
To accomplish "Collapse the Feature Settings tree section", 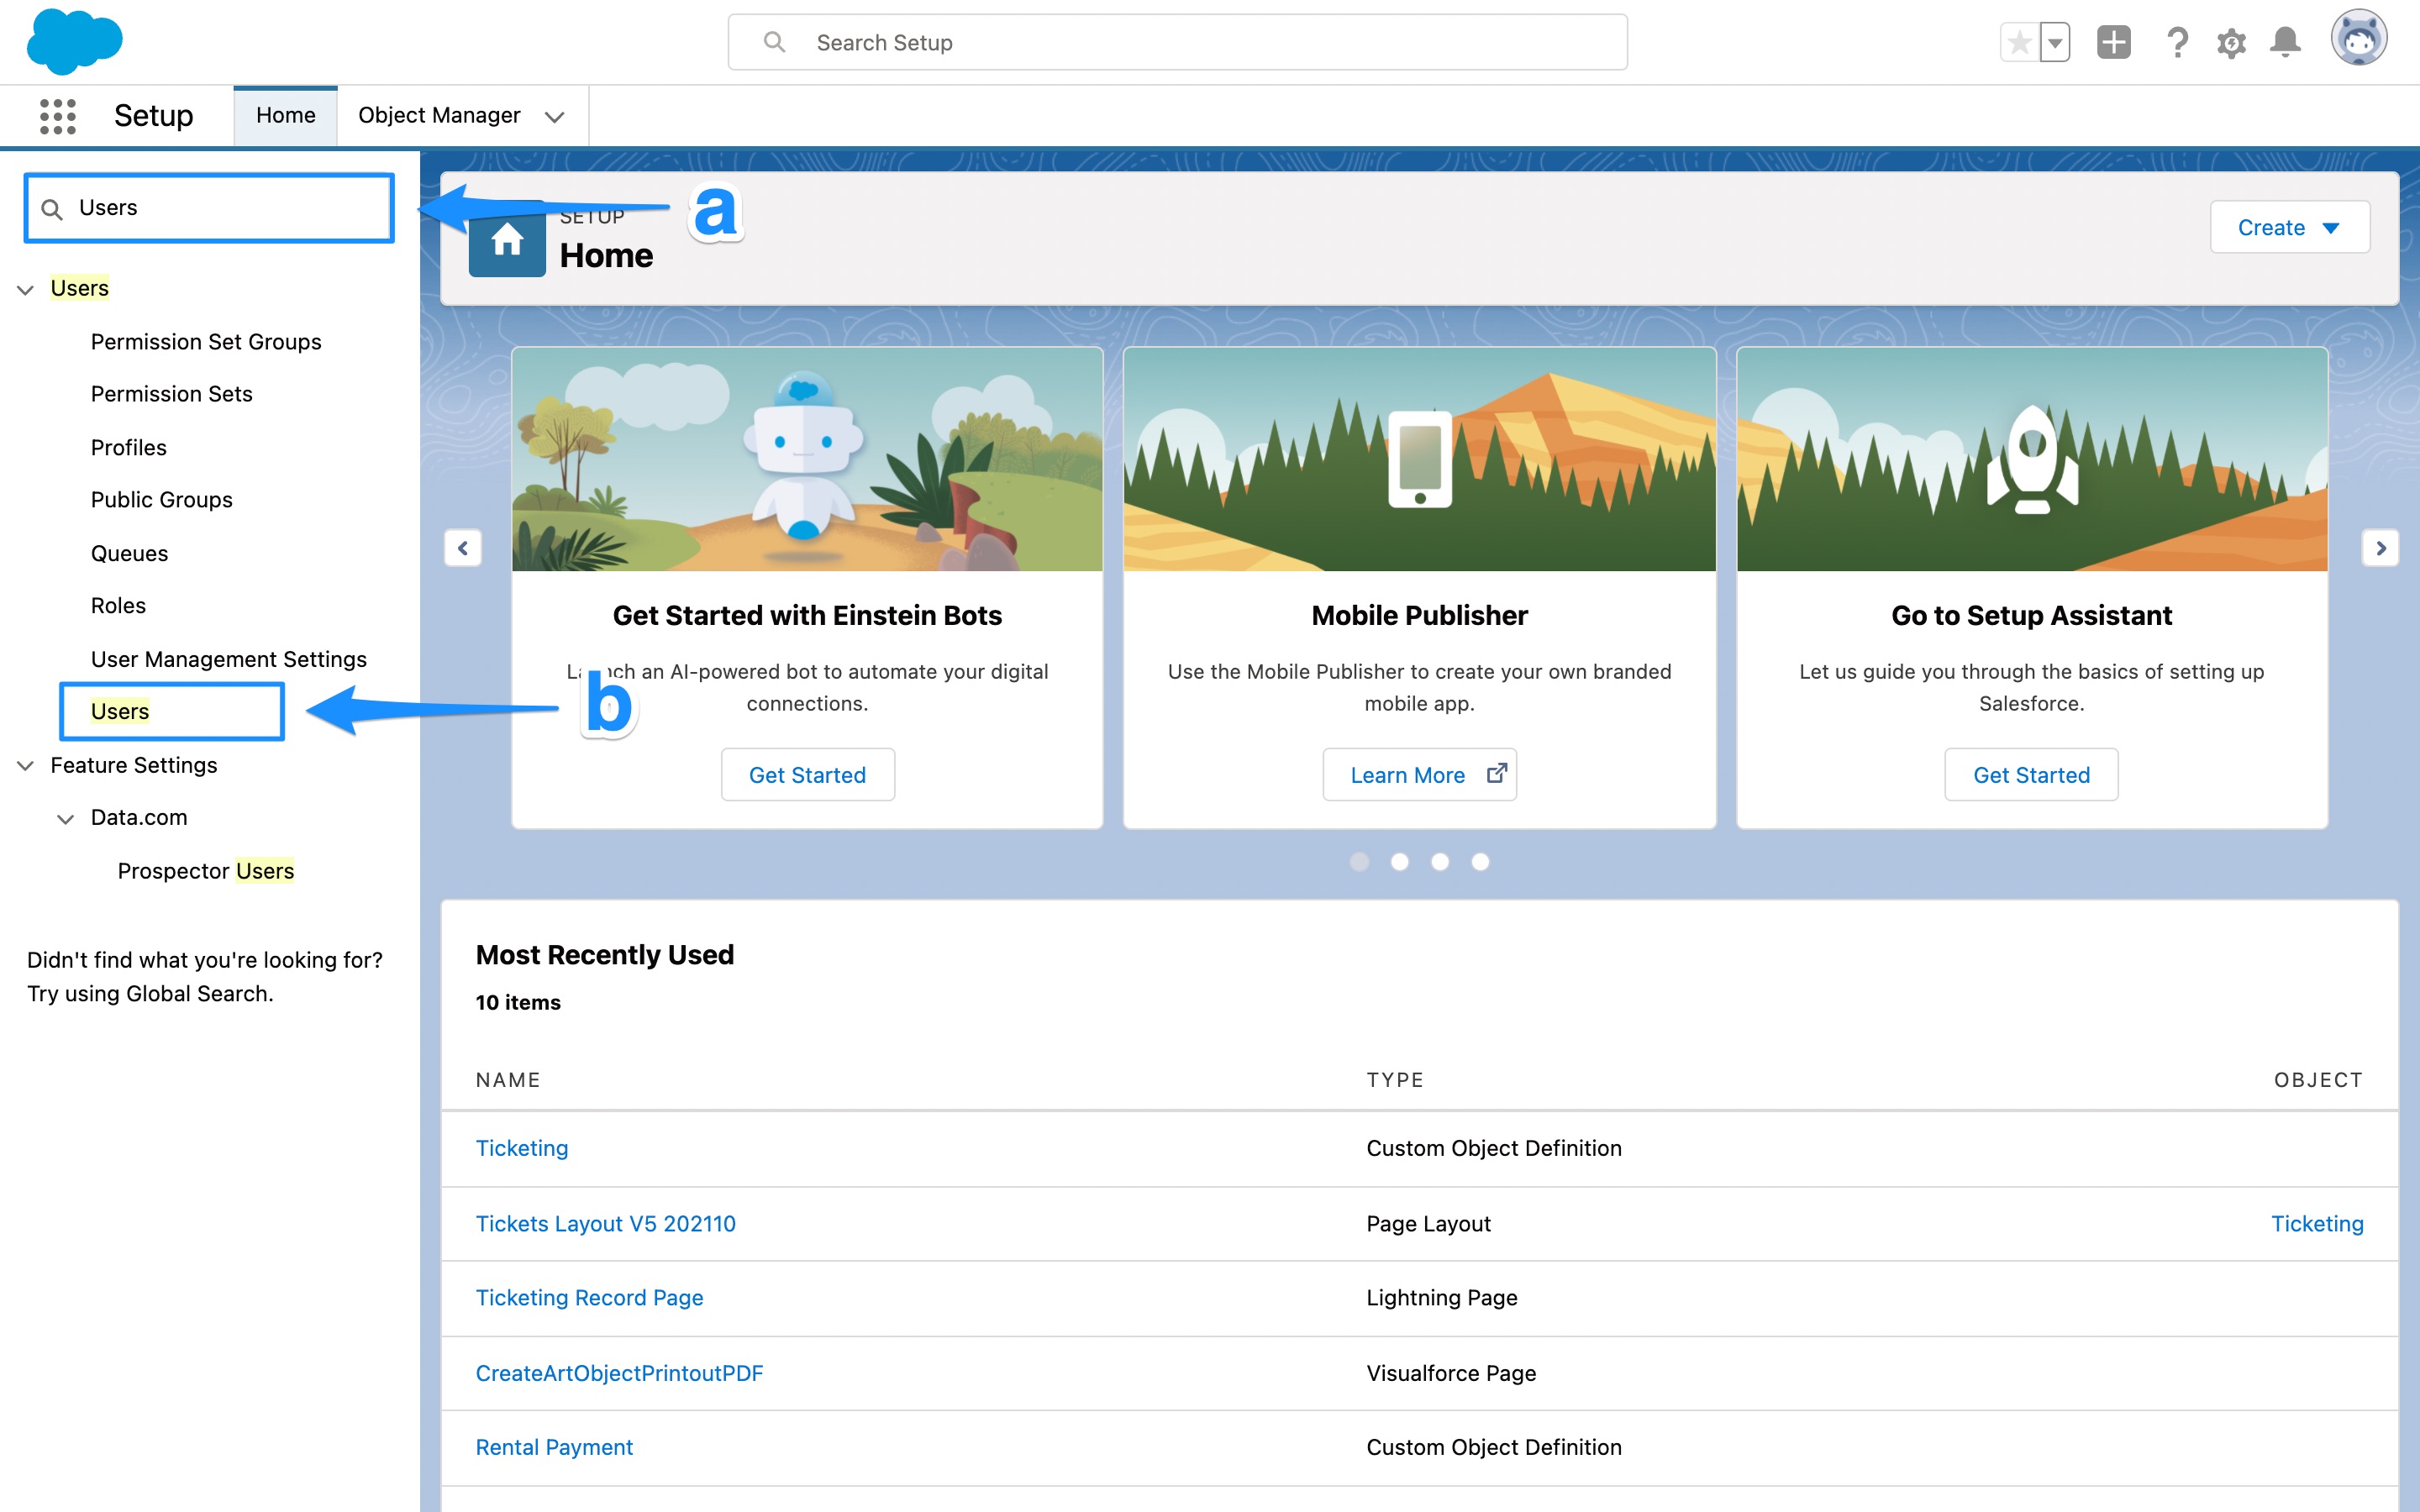I will [26, 766].
